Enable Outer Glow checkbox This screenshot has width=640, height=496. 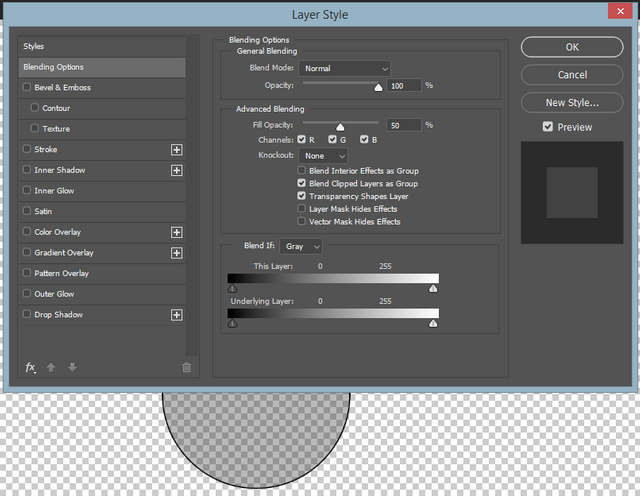point(27,293)
